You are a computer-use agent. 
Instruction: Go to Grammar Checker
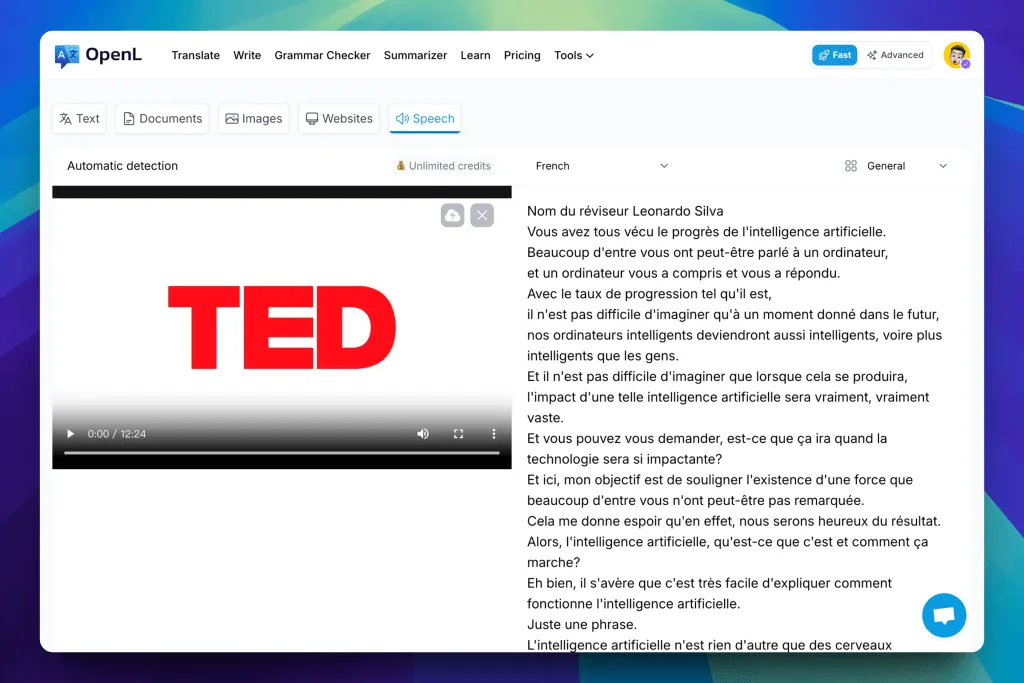pyautogui.click(x=322, y=56)
